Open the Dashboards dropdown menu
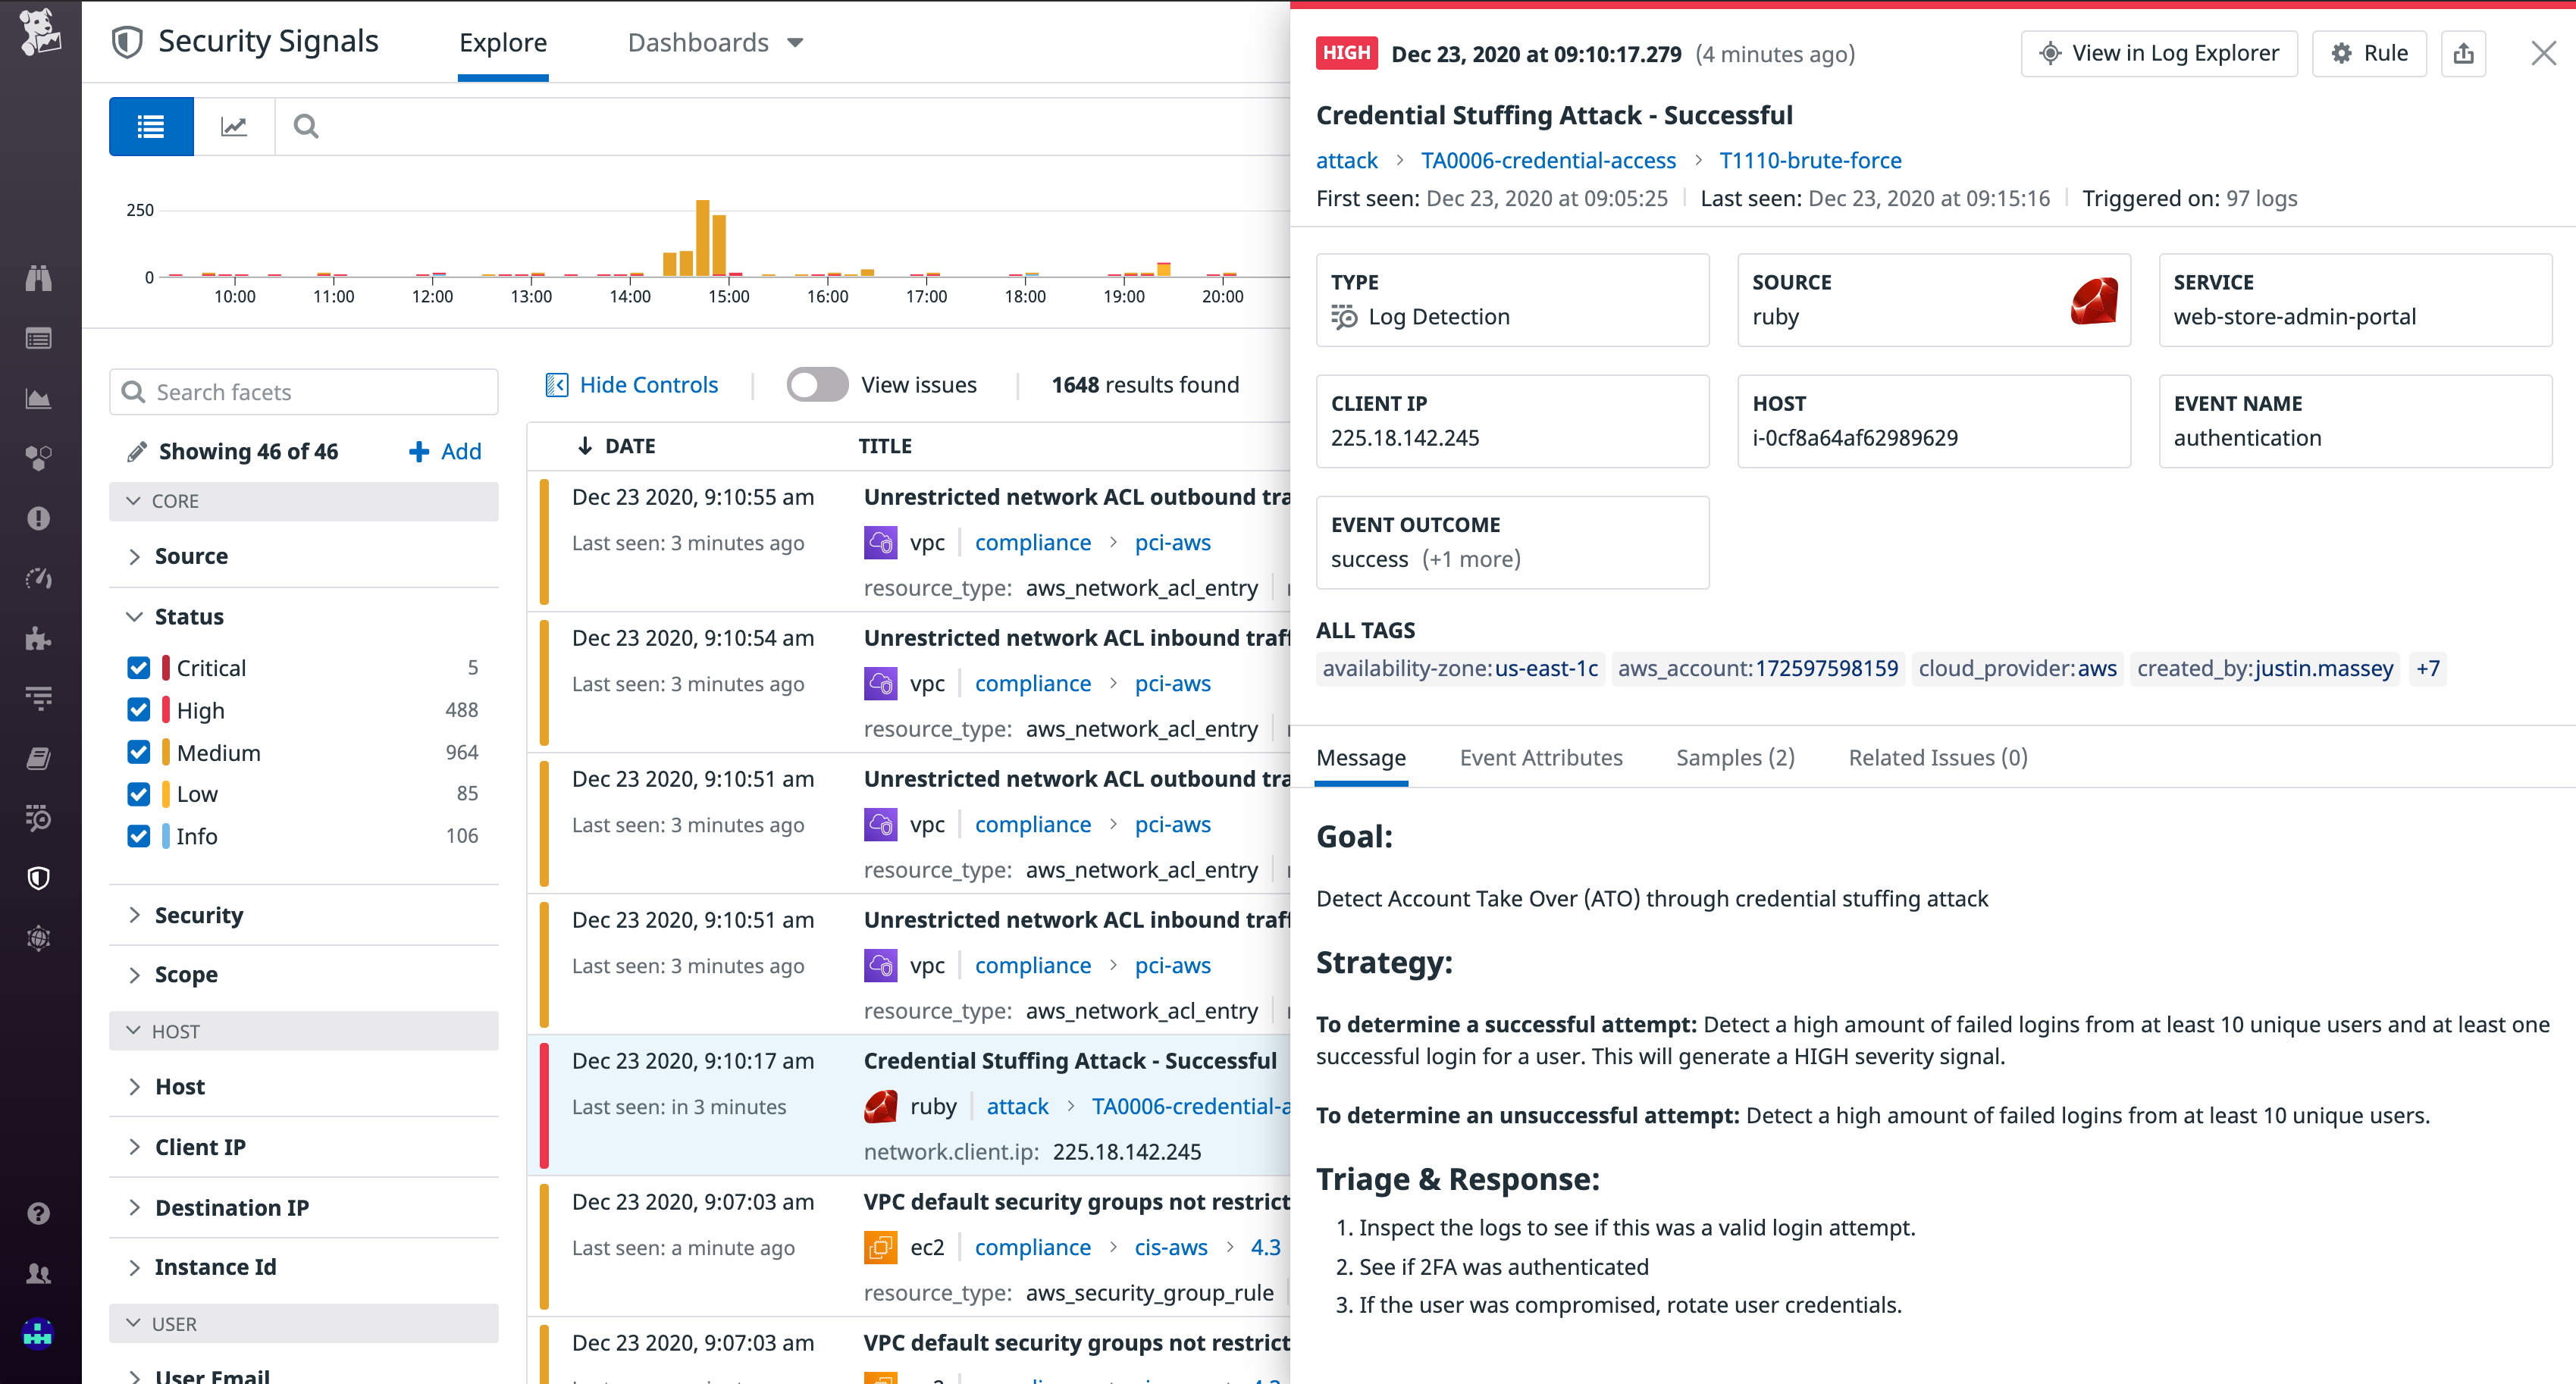2576x1384 pixels. [714, 42]
